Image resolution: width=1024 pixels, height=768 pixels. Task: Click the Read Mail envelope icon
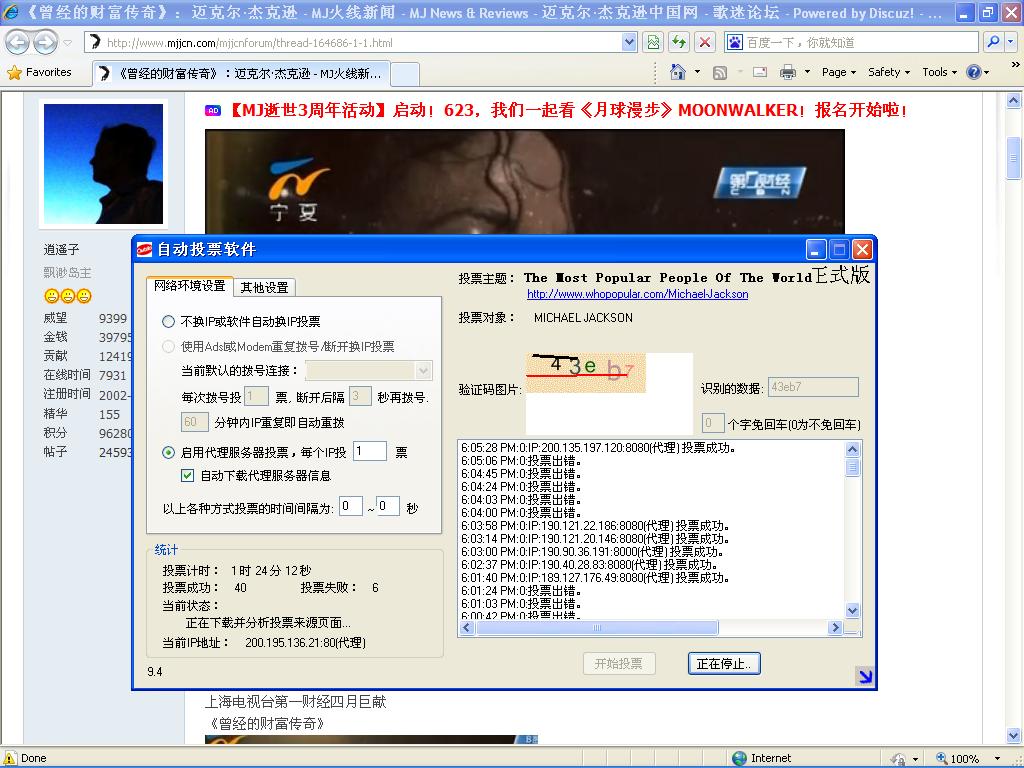coord(760,72)
